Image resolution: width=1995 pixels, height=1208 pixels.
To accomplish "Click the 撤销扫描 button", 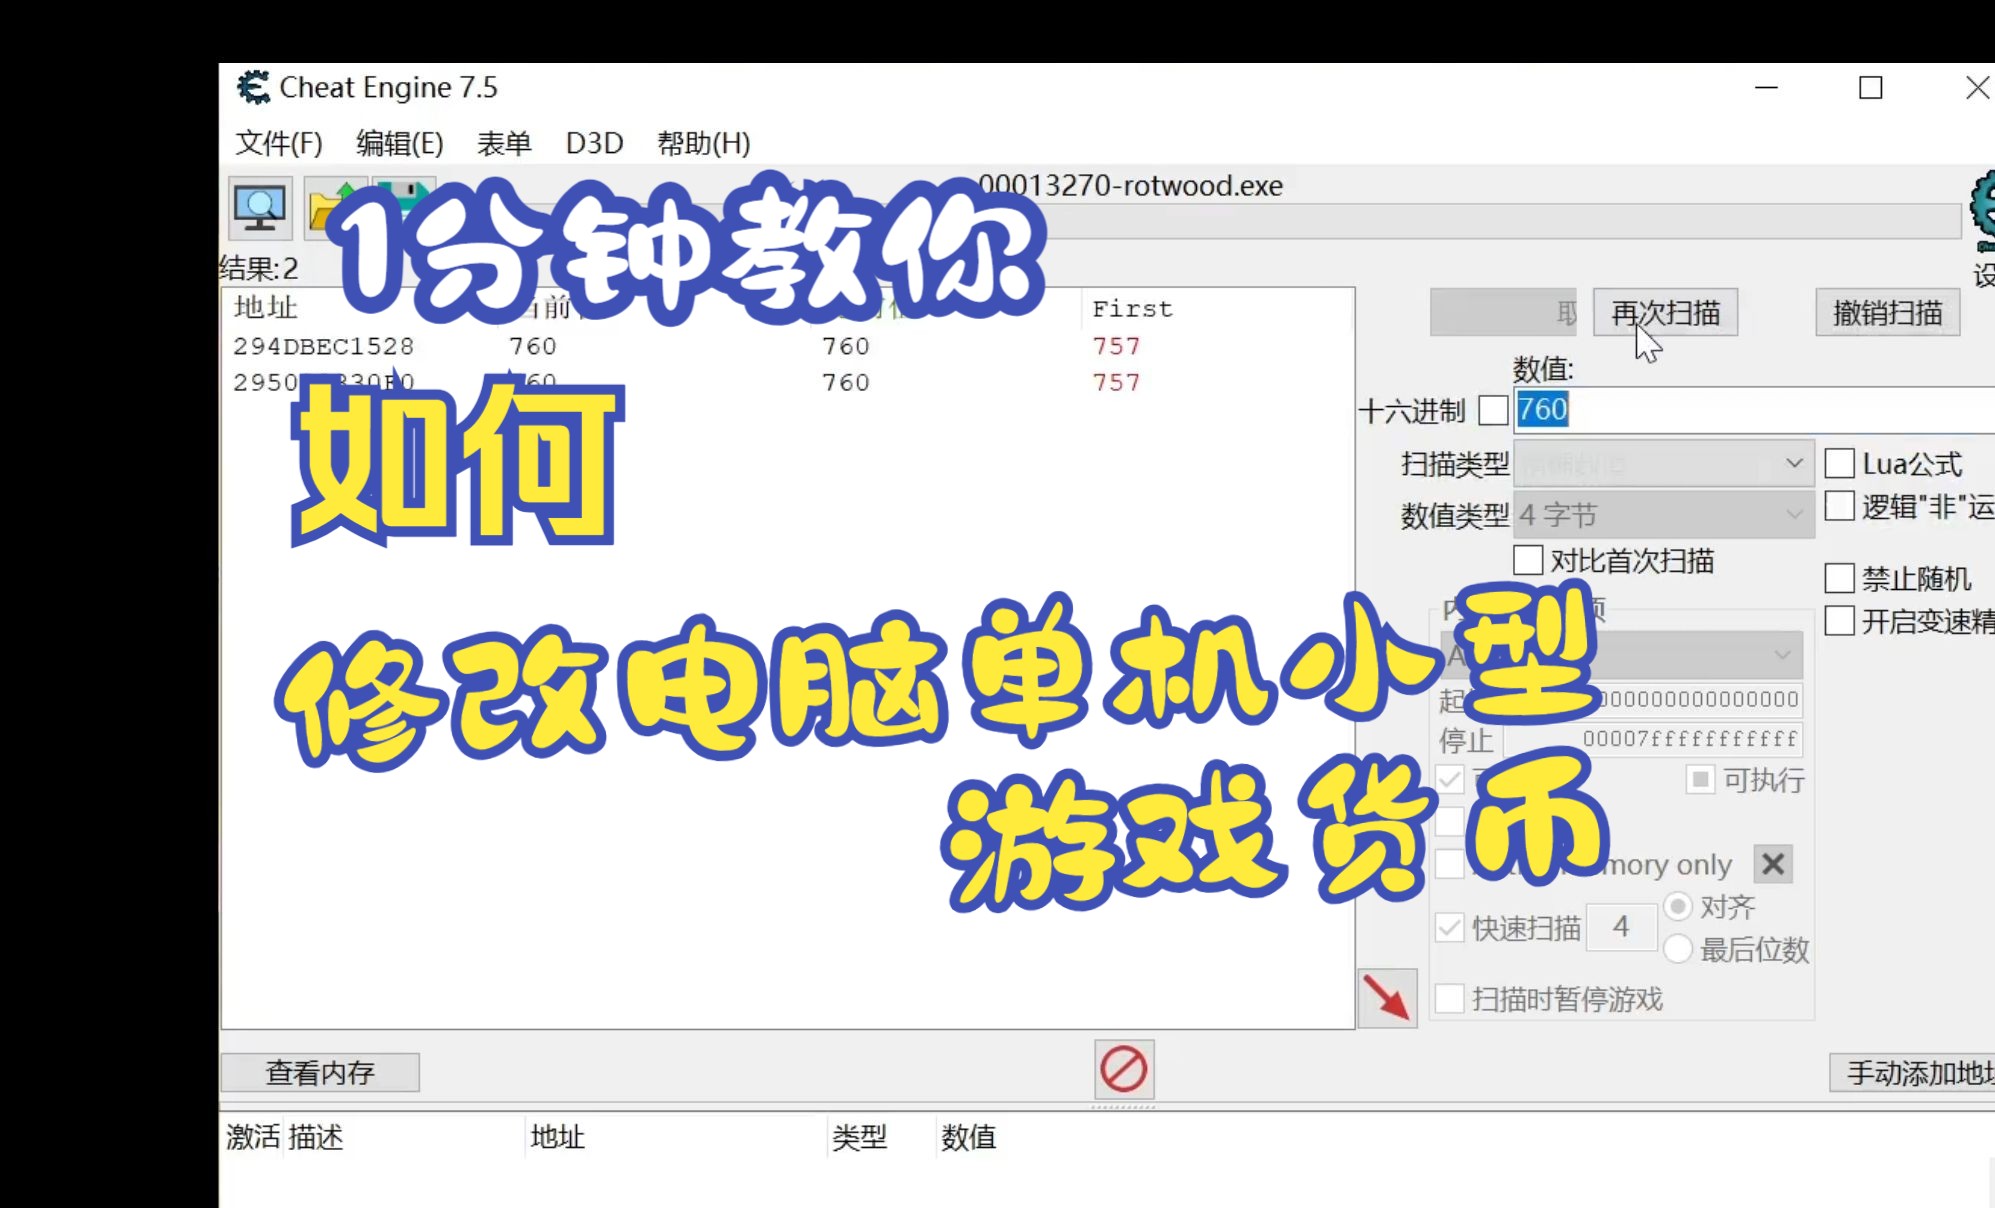I will [1887, 313].
